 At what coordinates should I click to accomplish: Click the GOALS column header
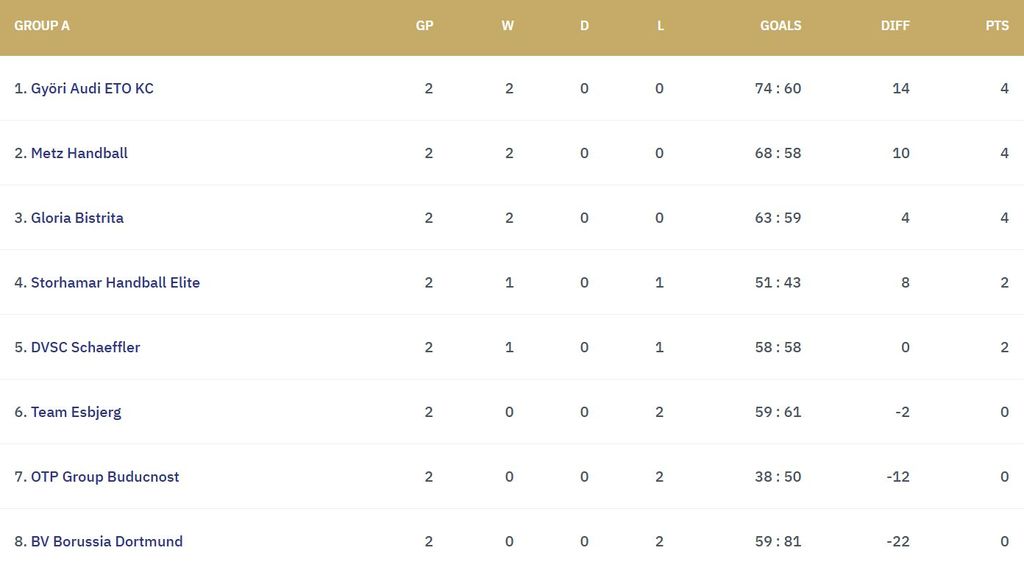pyautogui.click(x=780, y=26)
